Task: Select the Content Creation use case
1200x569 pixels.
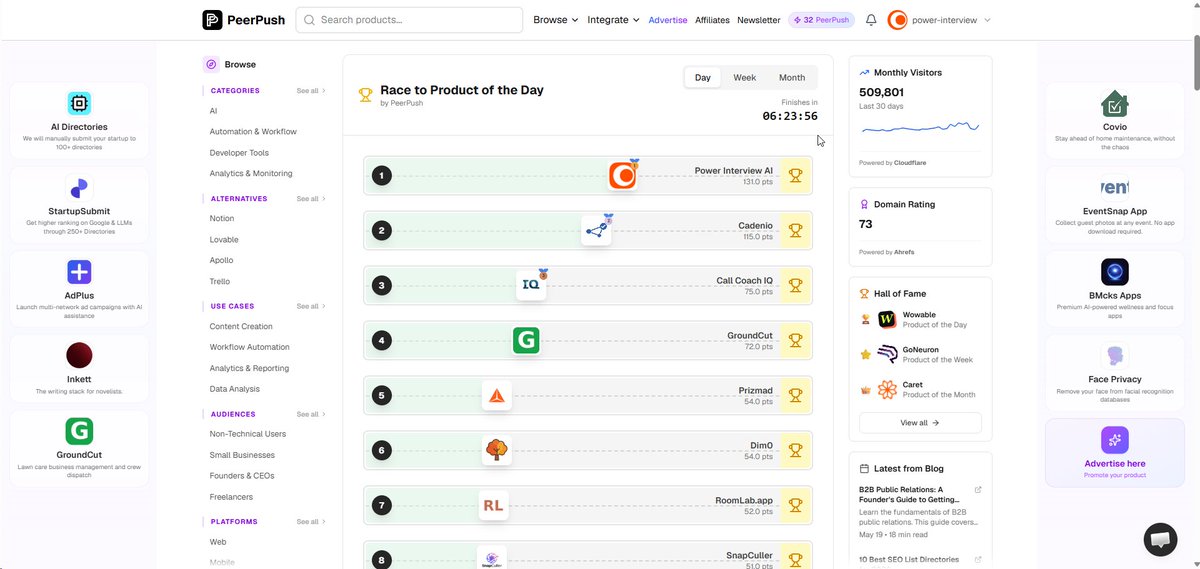Action: click(x=241, y=326)
